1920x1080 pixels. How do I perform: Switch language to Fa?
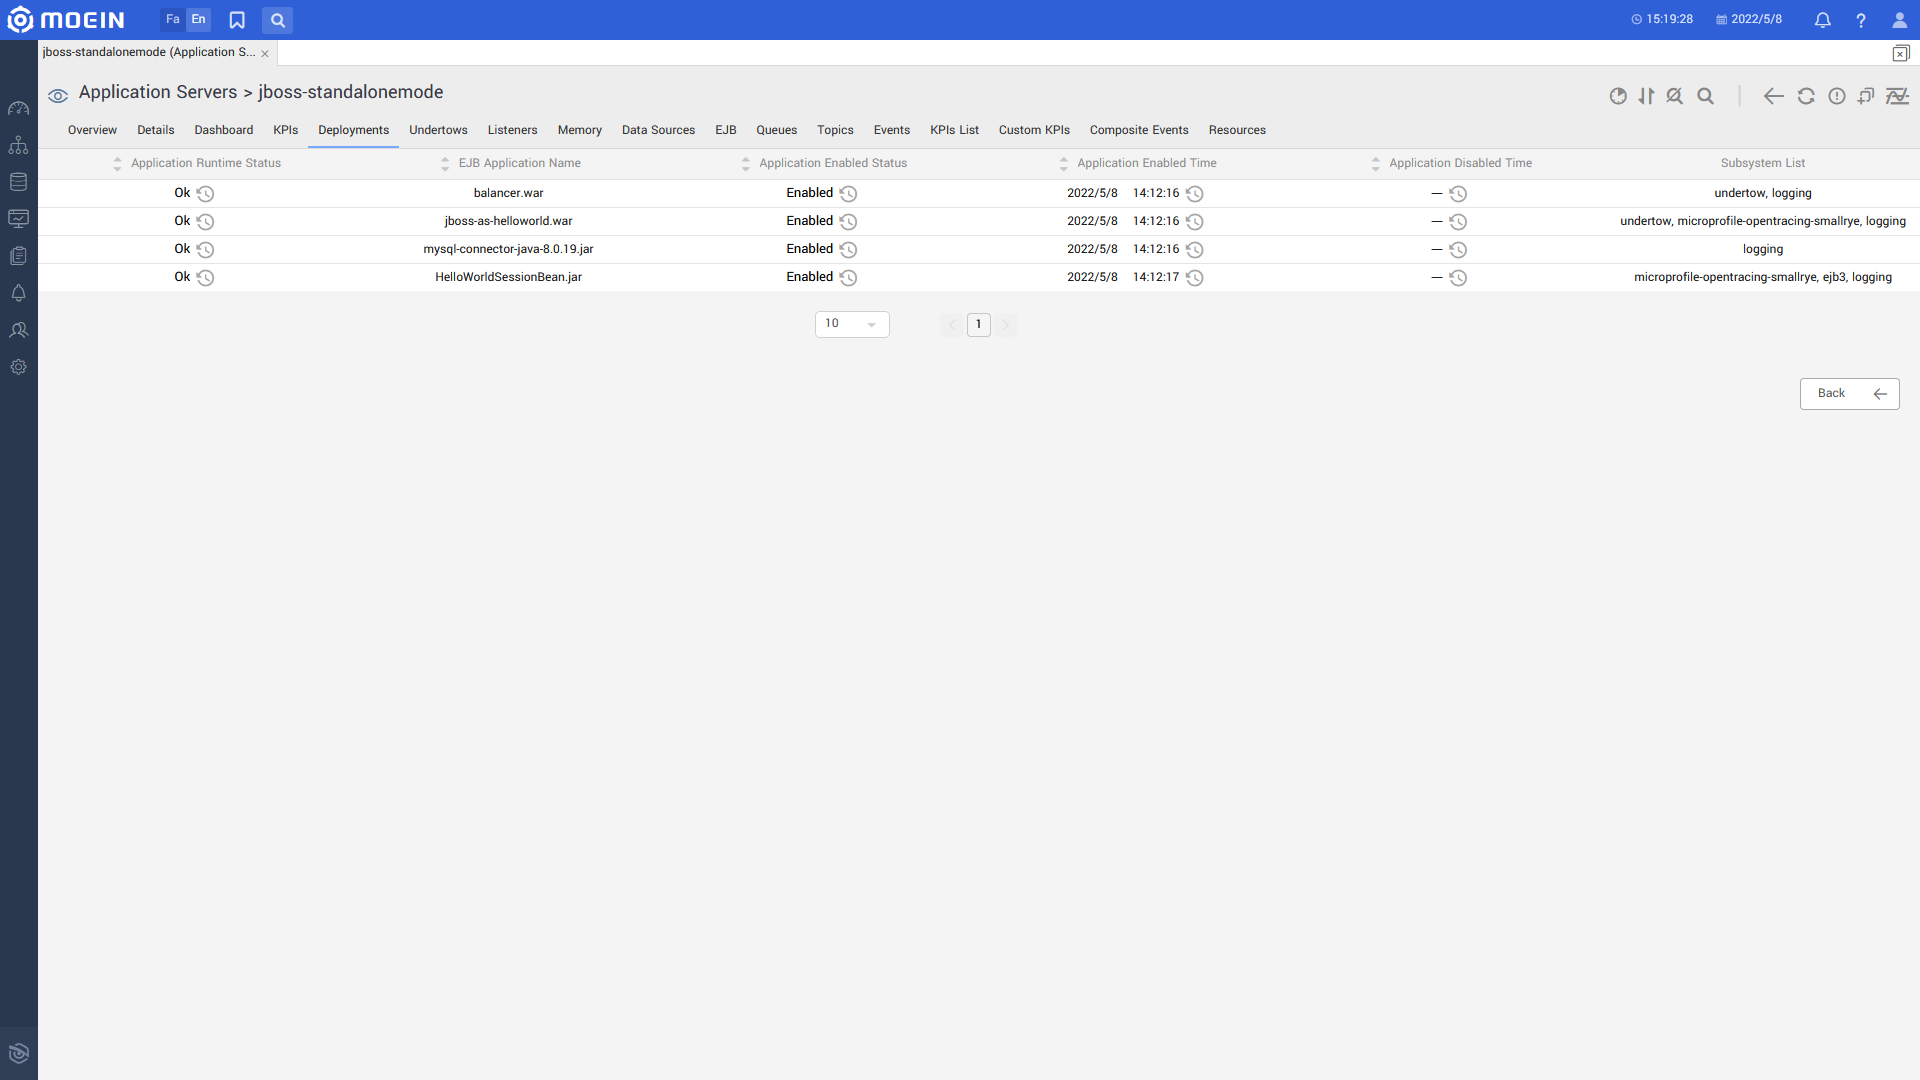pyautogui.click(x=173, y=19)
